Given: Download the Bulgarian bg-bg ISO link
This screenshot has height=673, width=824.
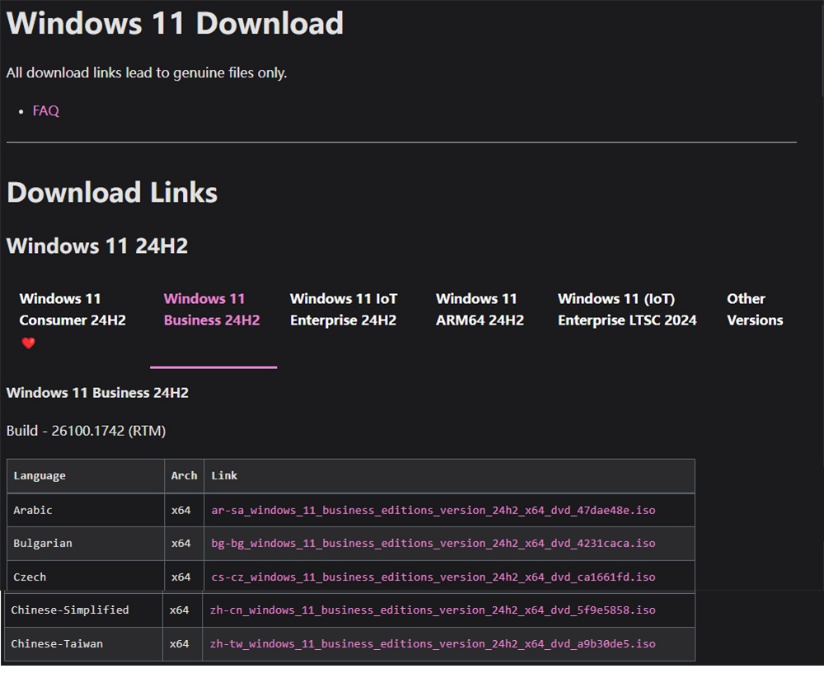Looking at the screenshot, I should coord(433,543).
